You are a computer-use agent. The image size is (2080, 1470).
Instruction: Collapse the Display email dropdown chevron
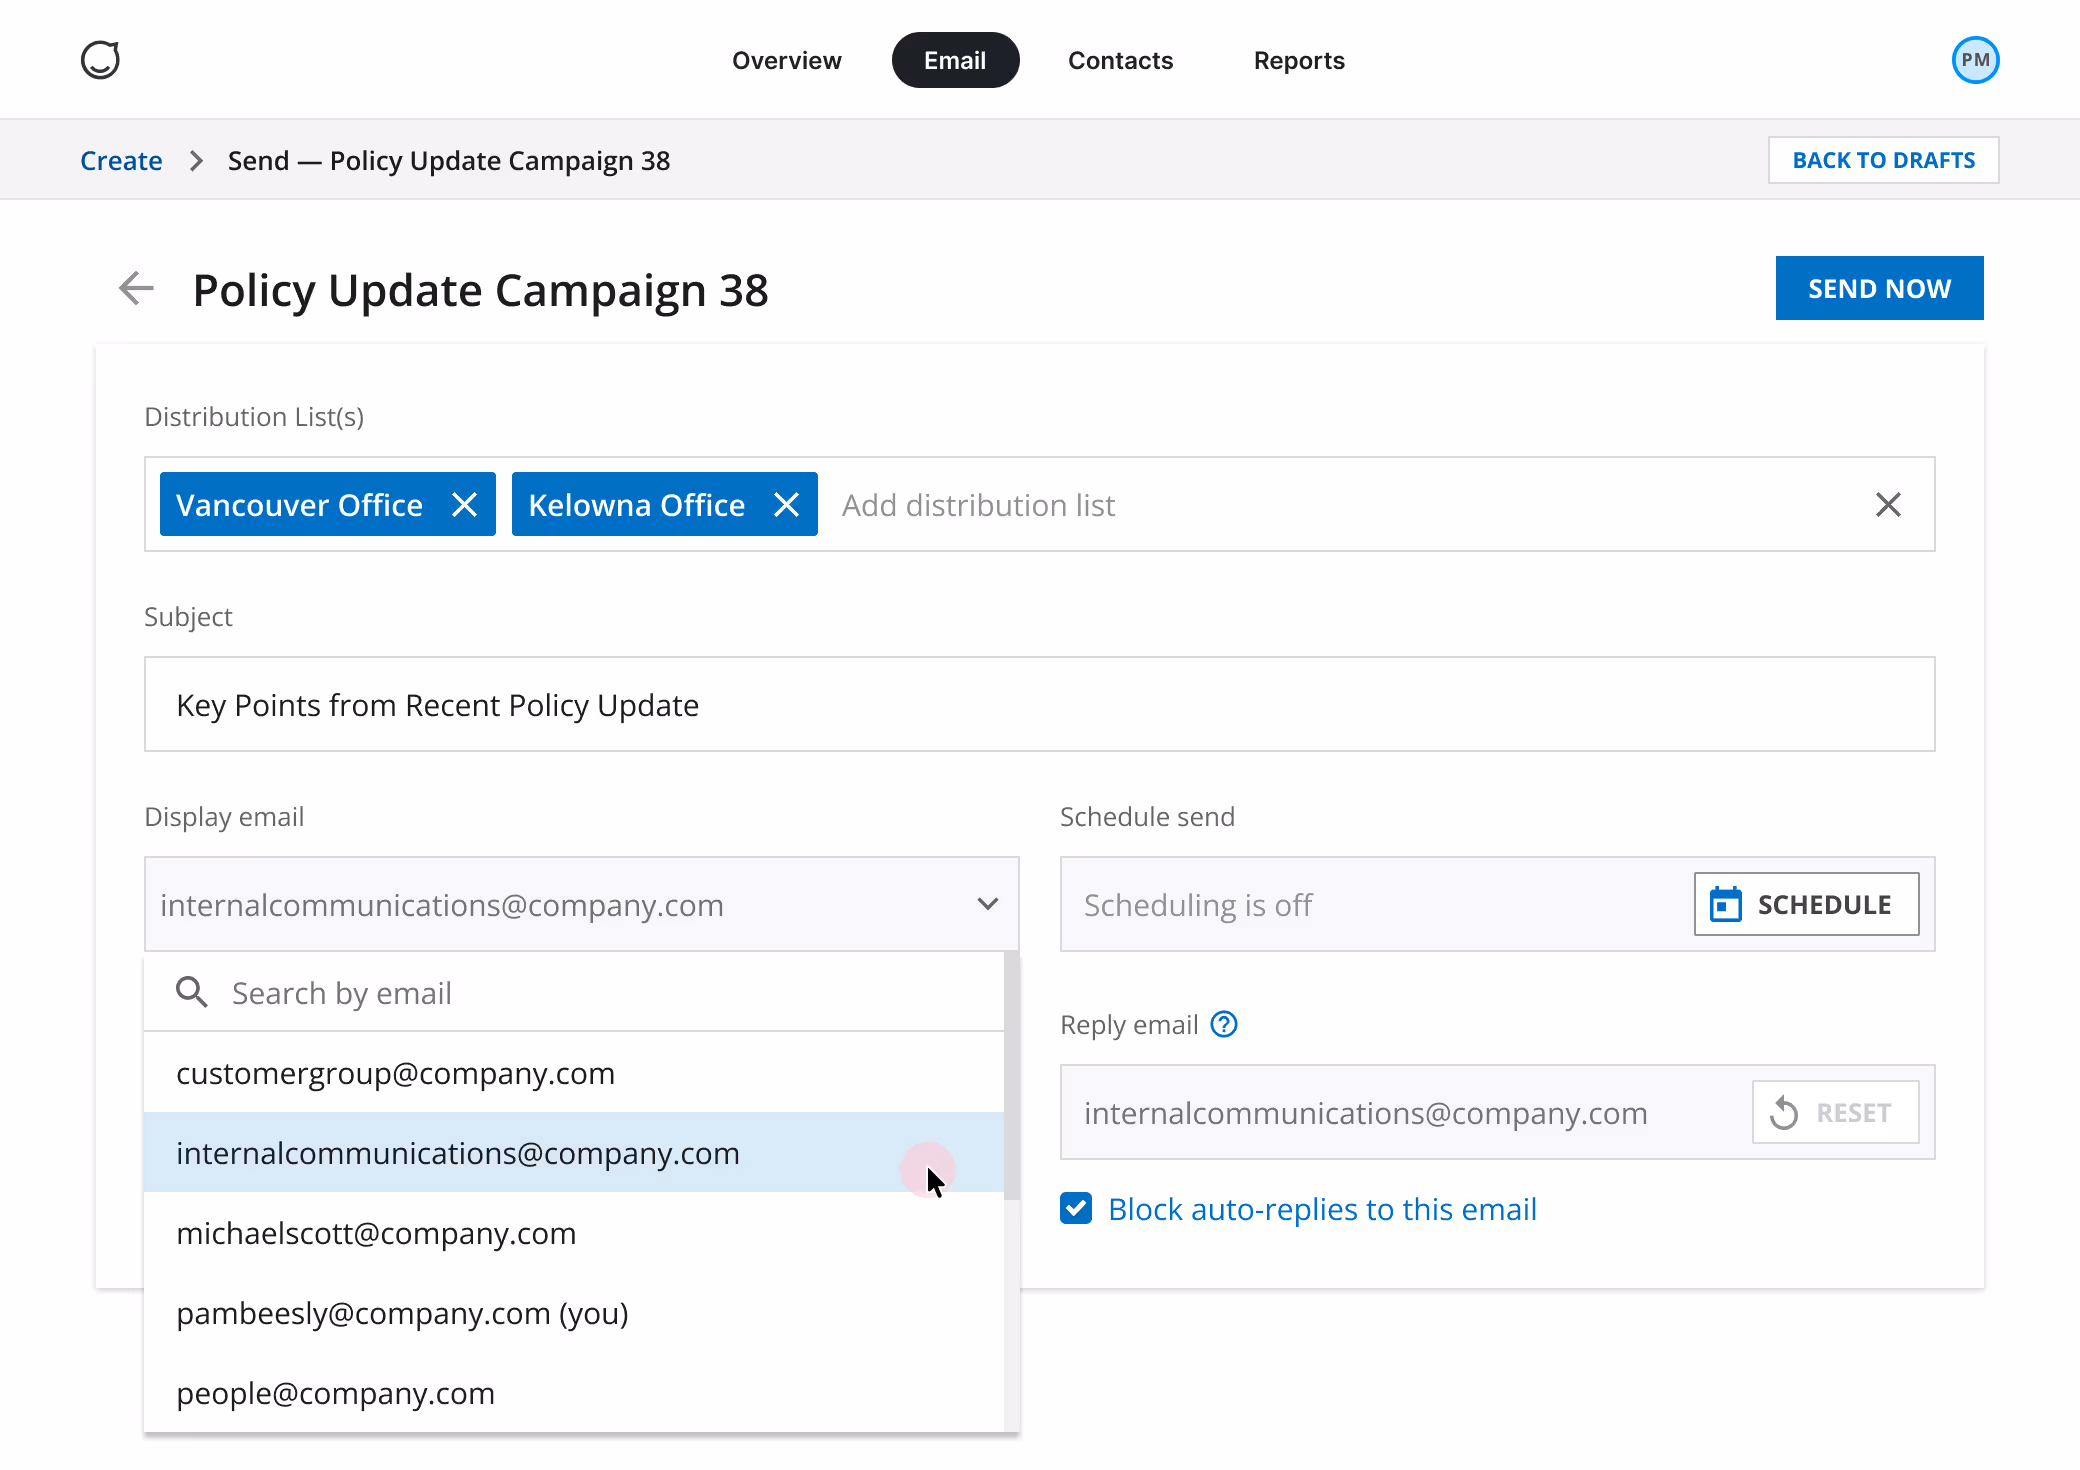point(987,904)
